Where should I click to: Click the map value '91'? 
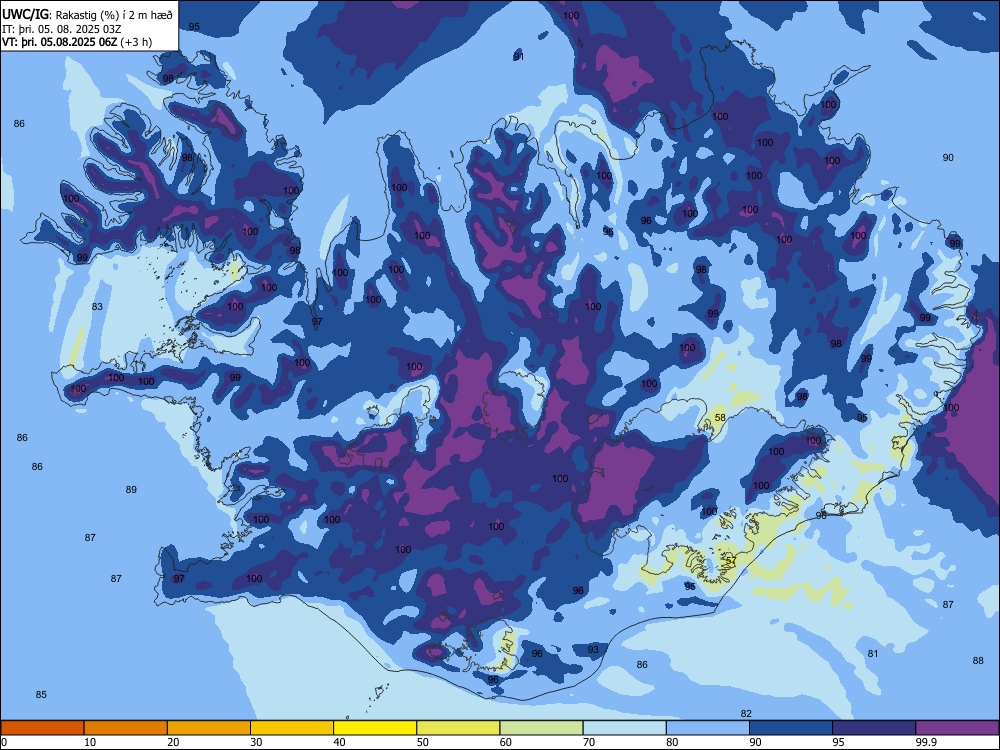point(518,57)
